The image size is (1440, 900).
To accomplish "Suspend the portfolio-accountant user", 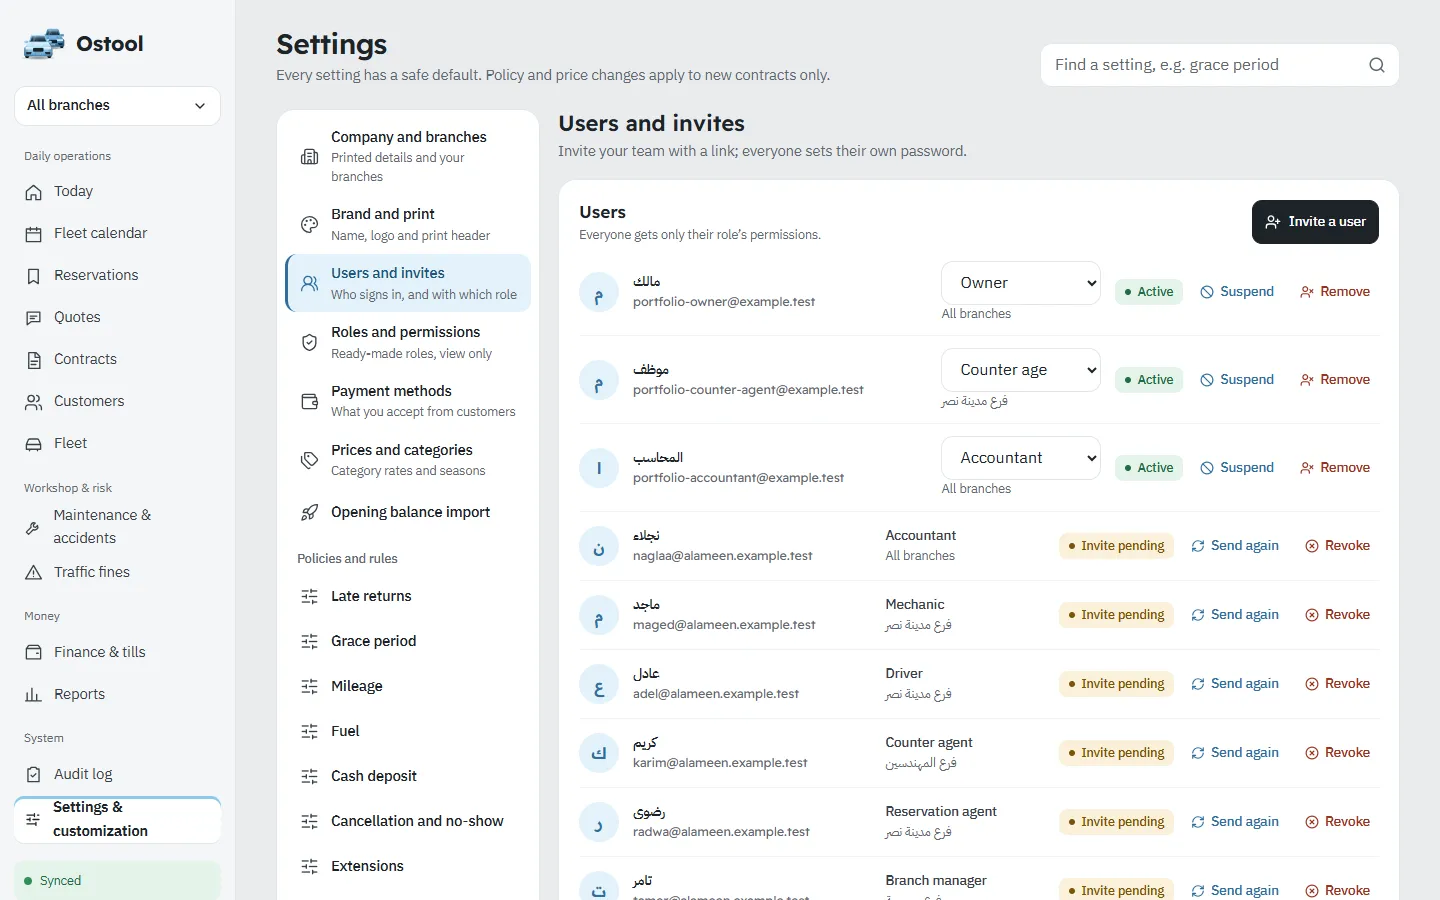I will [1237, 468].
